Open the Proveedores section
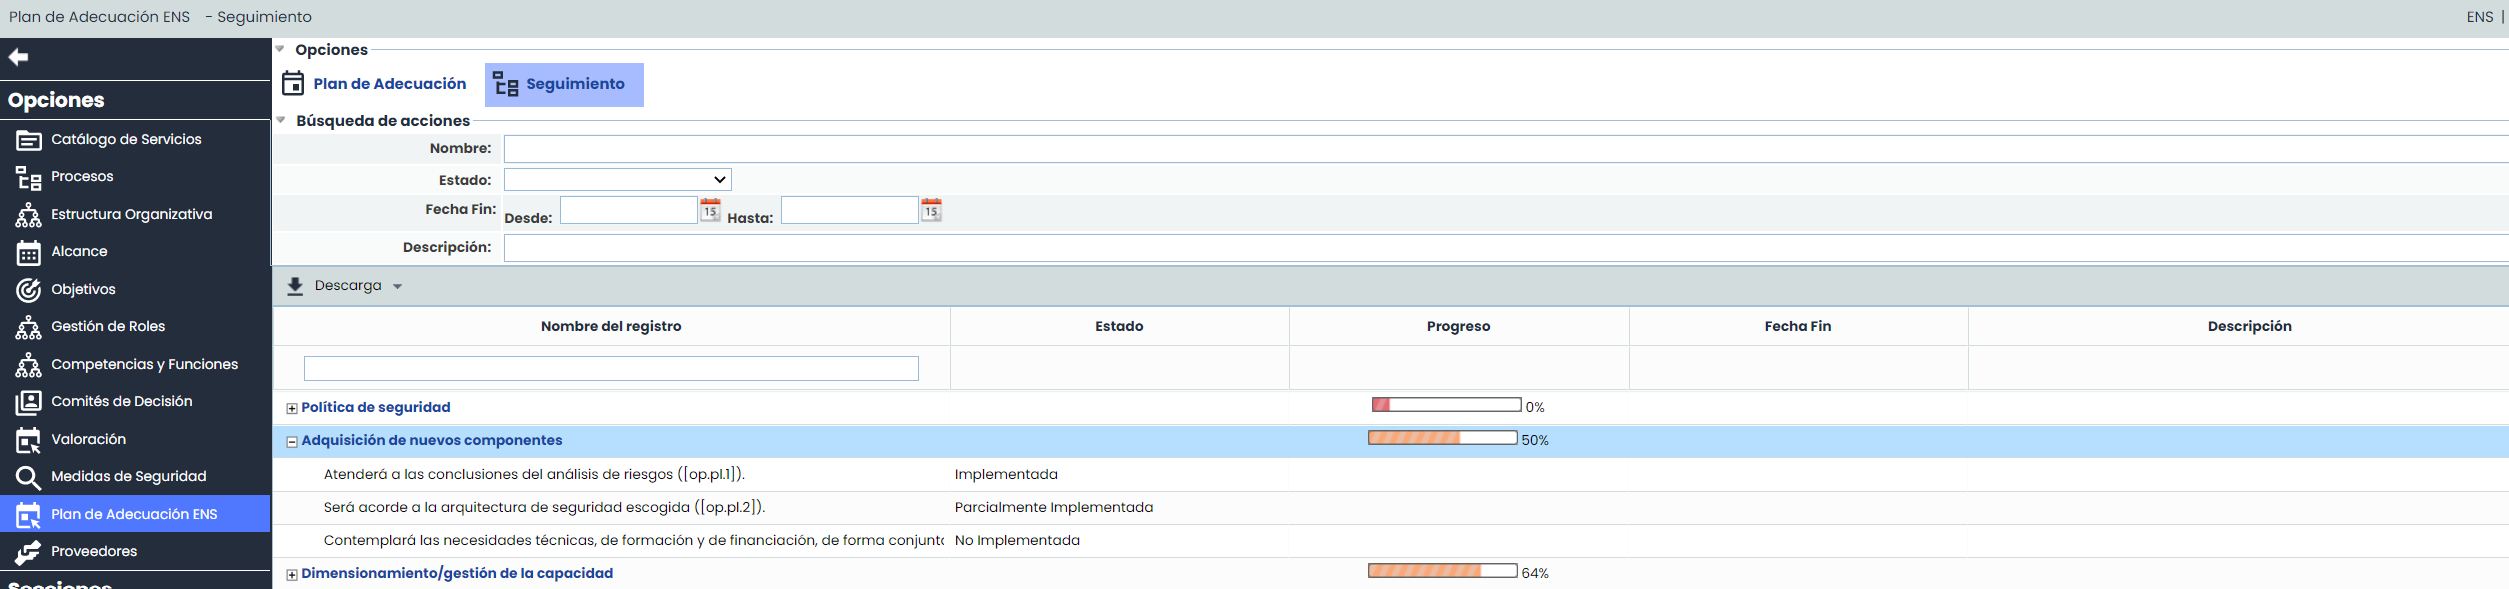 click(x=94, y=551)
